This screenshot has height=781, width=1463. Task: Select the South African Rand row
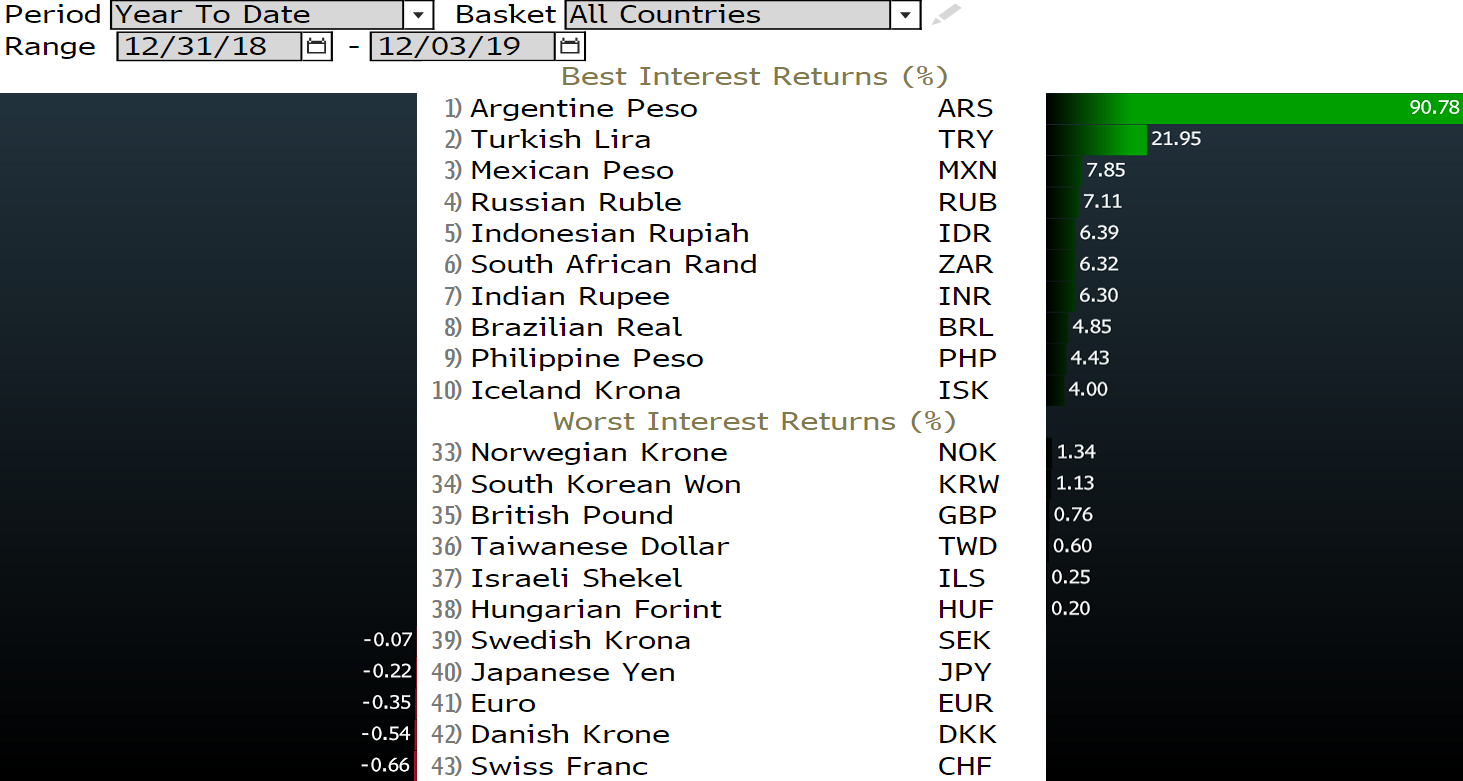click(x=731, y=264)
